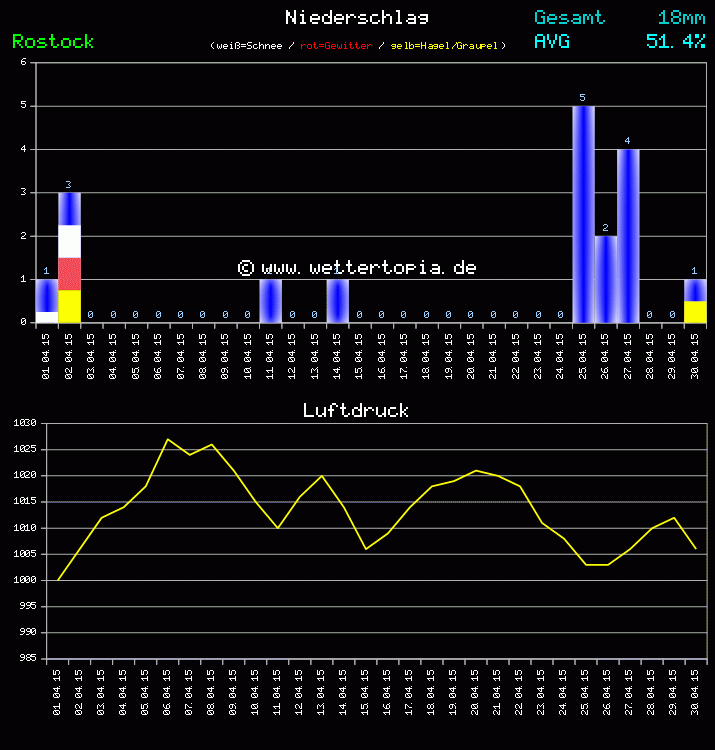Click the tallest precipitation bar labeled 5
This screenshot has height=750, width=715.
pyautogui.click(x=583, y=214)
